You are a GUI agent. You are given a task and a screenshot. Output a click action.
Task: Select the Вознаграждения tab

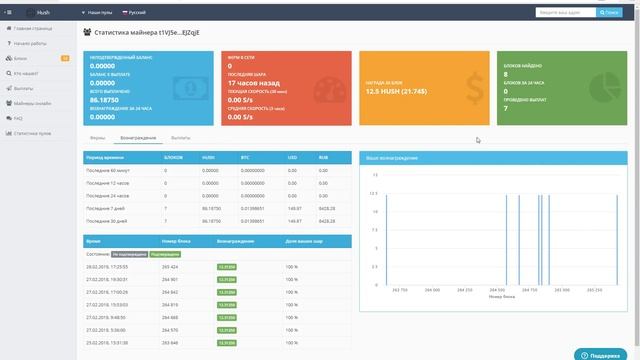(x=138, y=138)
